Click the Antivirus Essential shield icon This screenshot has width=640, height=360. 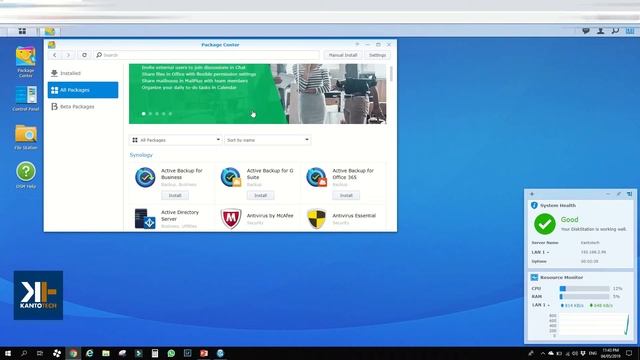pyautogui.click(x=316, y=219)
